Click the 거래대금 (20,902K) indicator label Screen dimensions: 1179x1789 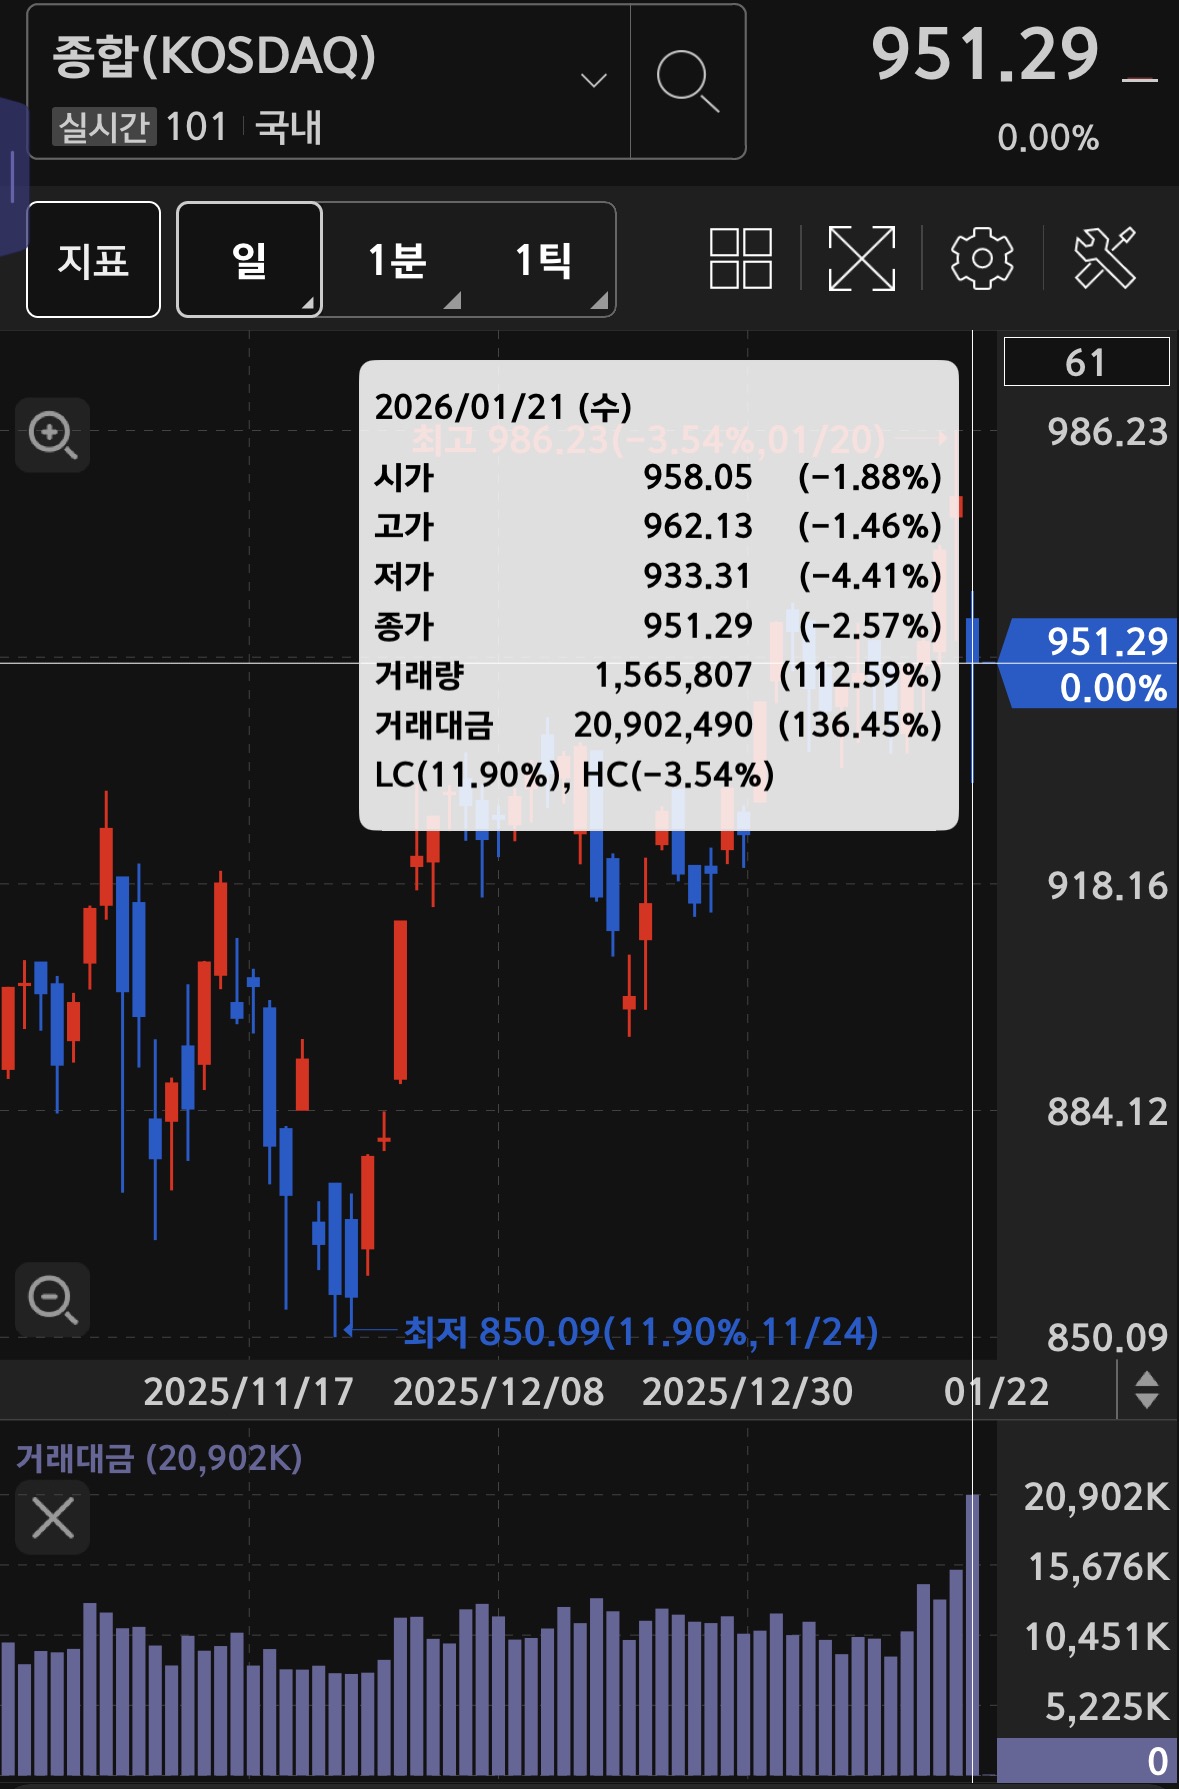(x=159, y=1458)
